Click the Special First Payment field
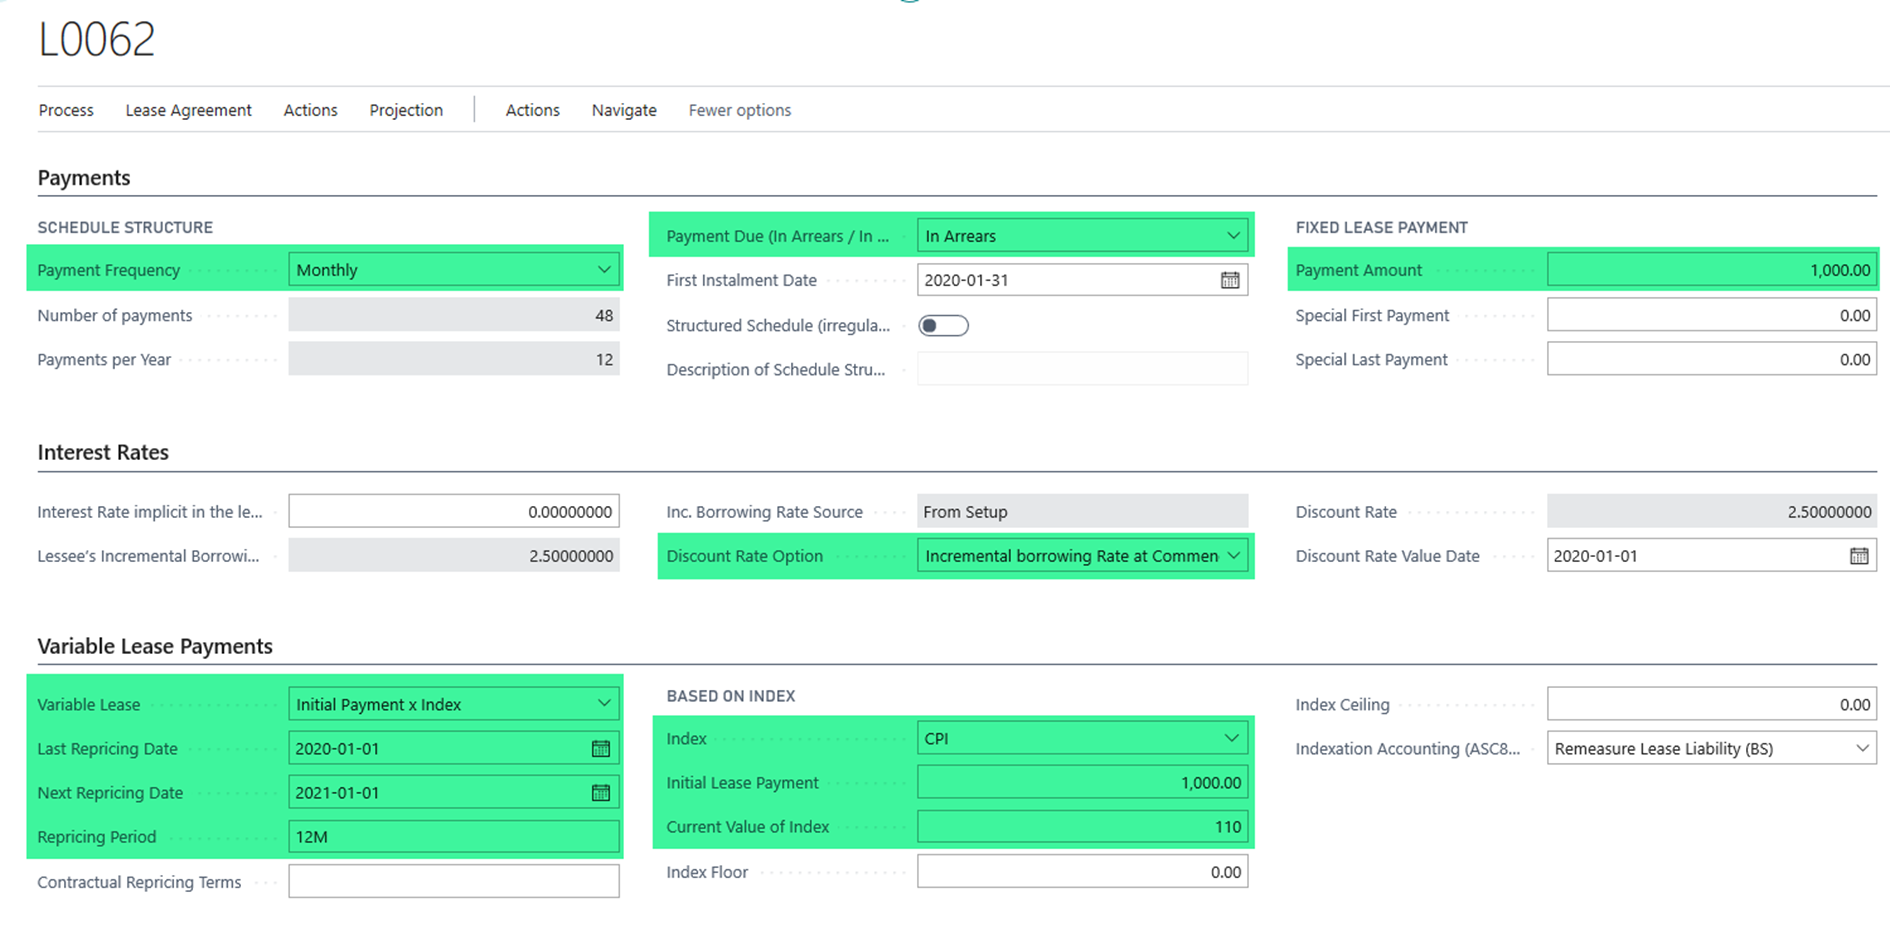Image resolution: width=1890 pixels, height=927 pixels. click(1711, 315)
